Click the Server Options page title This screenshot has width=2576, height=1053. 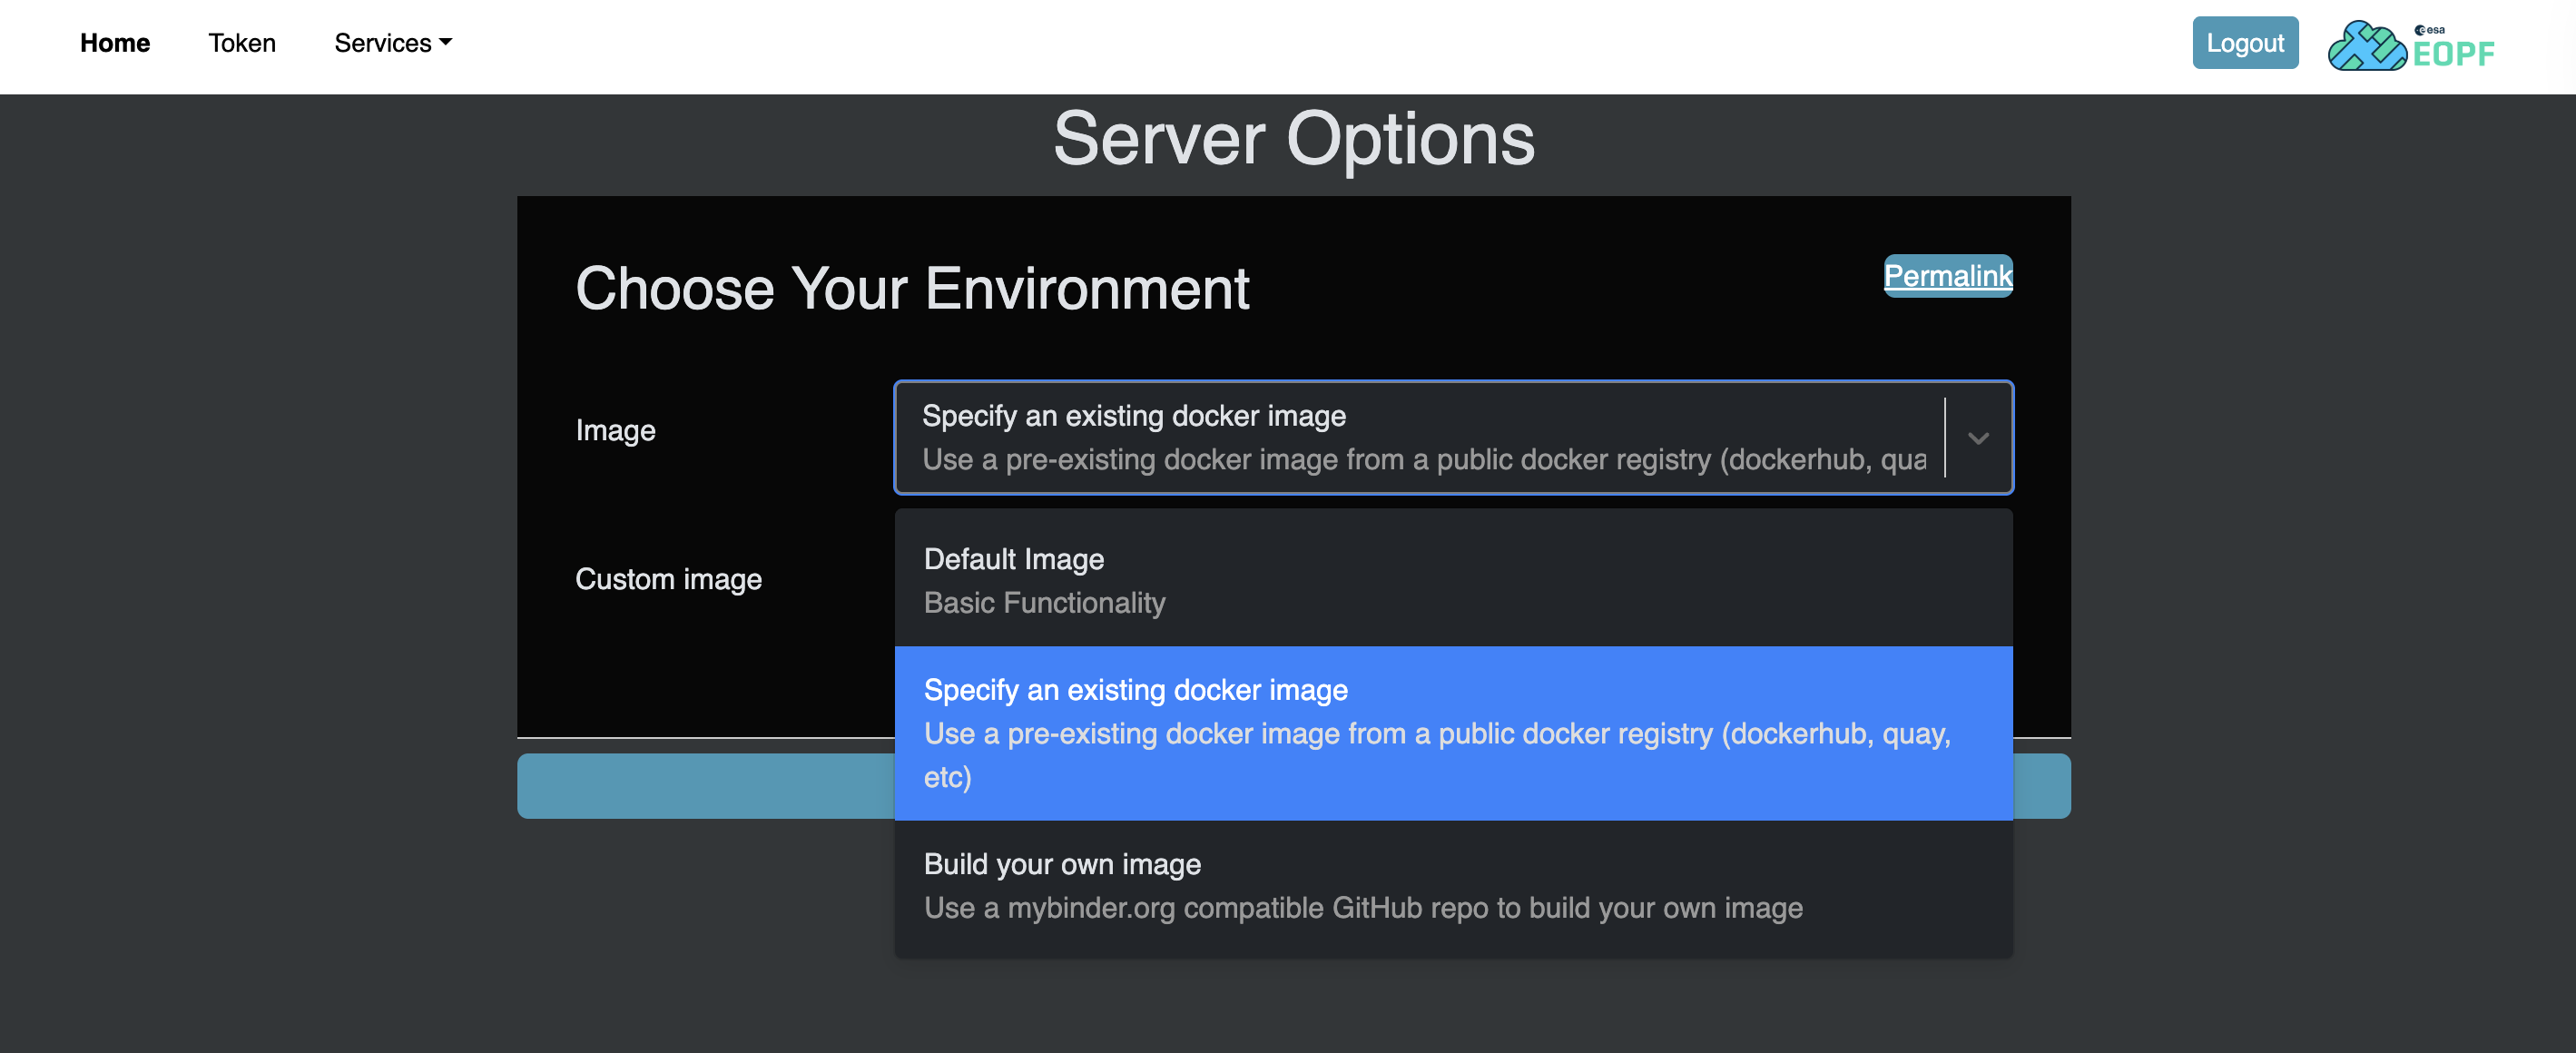[1293, 139]
